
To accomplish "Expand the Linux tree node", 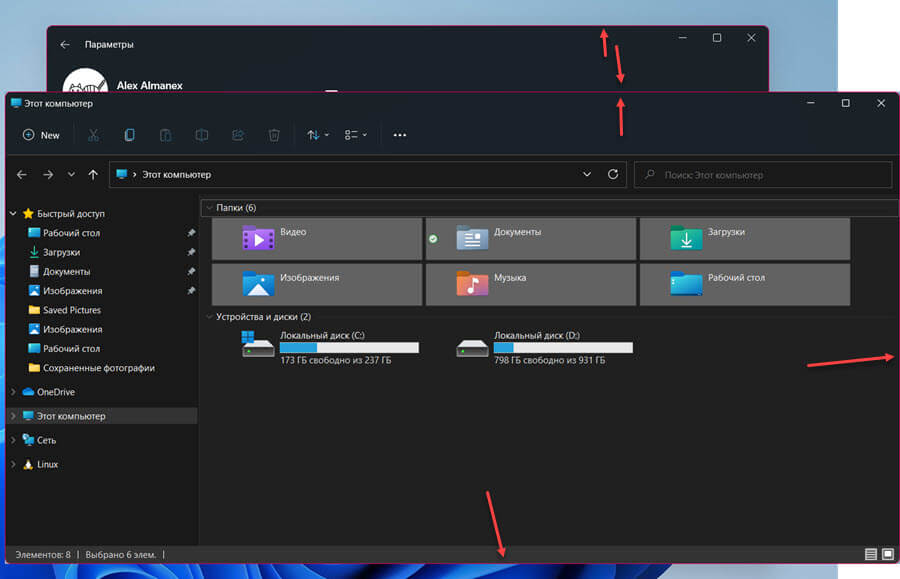I will [13, 464].
